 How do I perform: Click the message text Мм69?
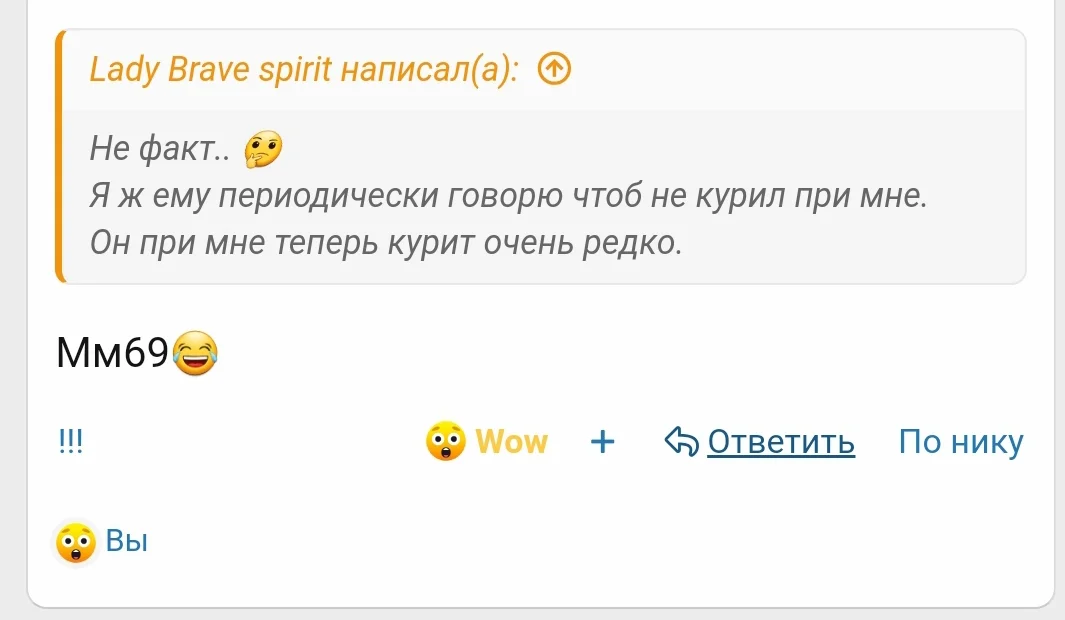[x=112, y=353]
